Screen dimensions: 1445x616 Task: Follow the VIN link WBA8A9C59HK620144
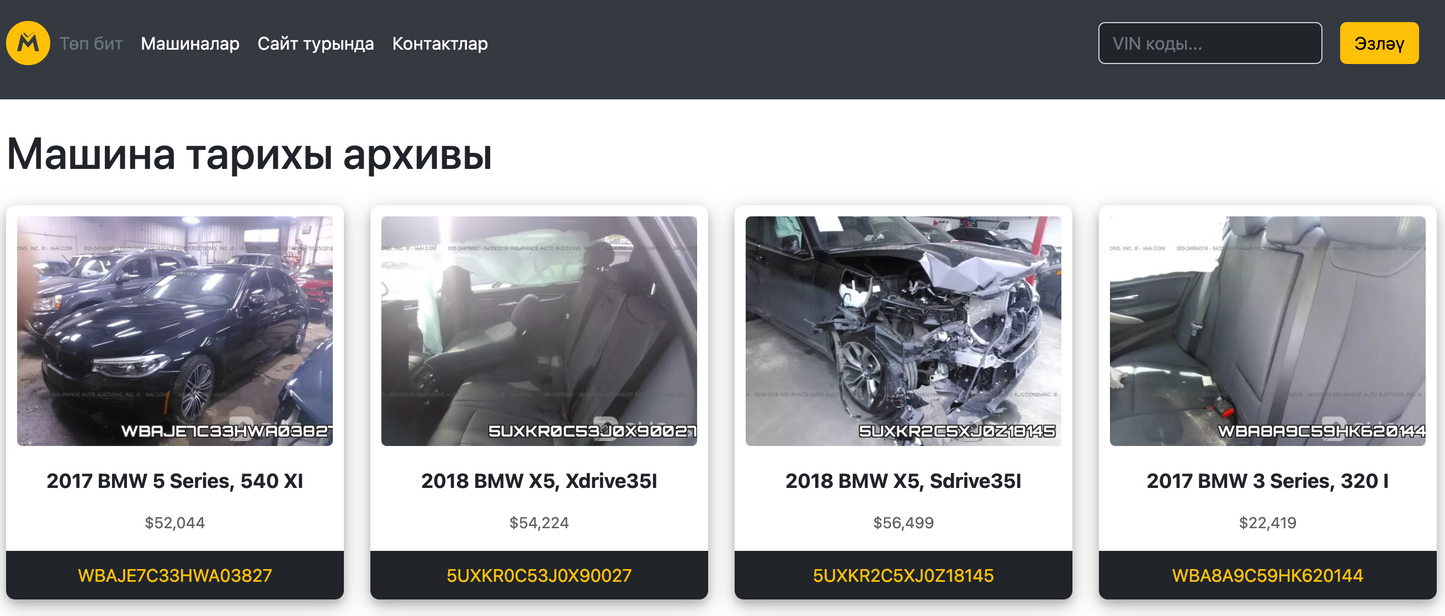(x=1268, y=576)
